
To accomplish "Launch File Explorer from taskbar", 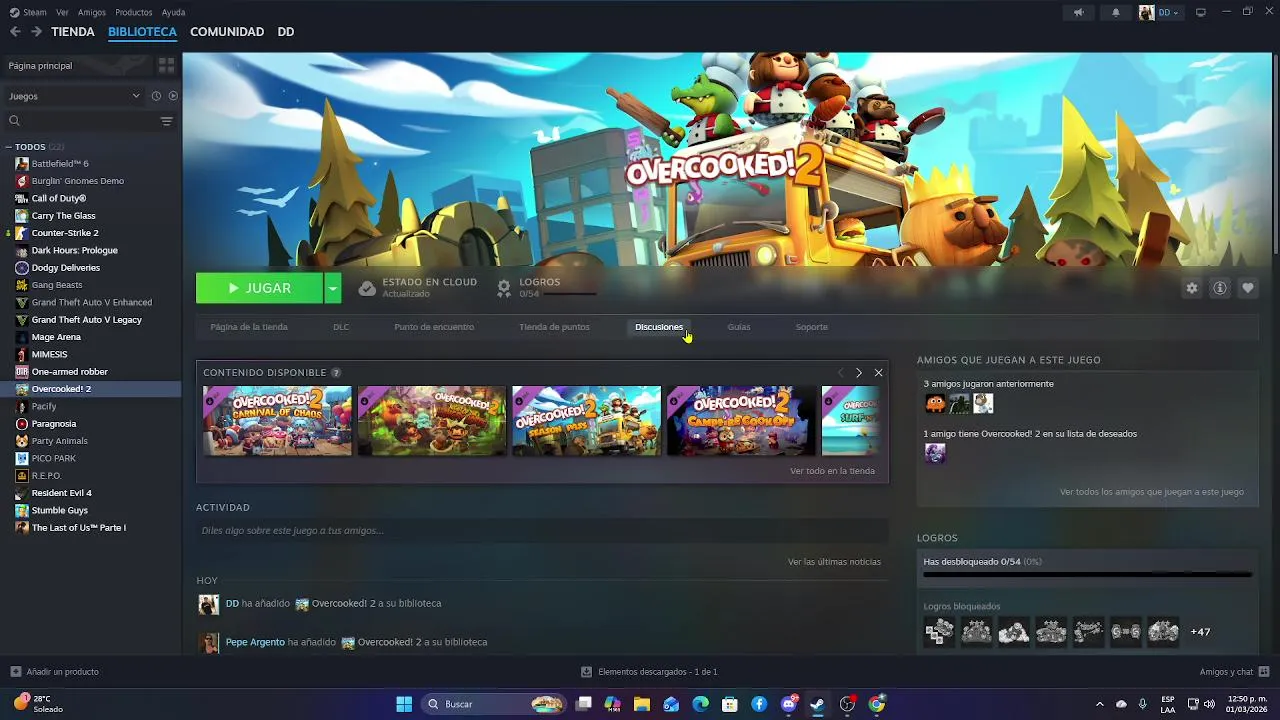I will (642, 704).
